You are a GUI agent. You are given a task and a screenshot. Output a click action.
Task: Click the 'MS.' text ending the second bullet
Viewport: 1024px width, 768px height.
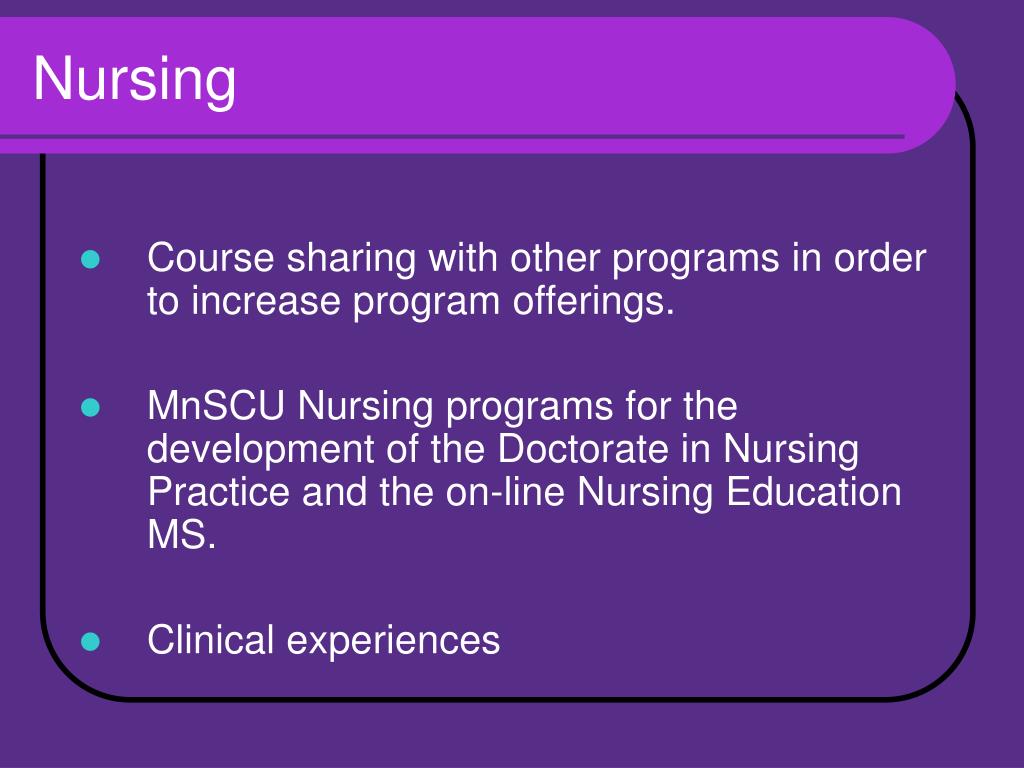(x=182, y=534)
